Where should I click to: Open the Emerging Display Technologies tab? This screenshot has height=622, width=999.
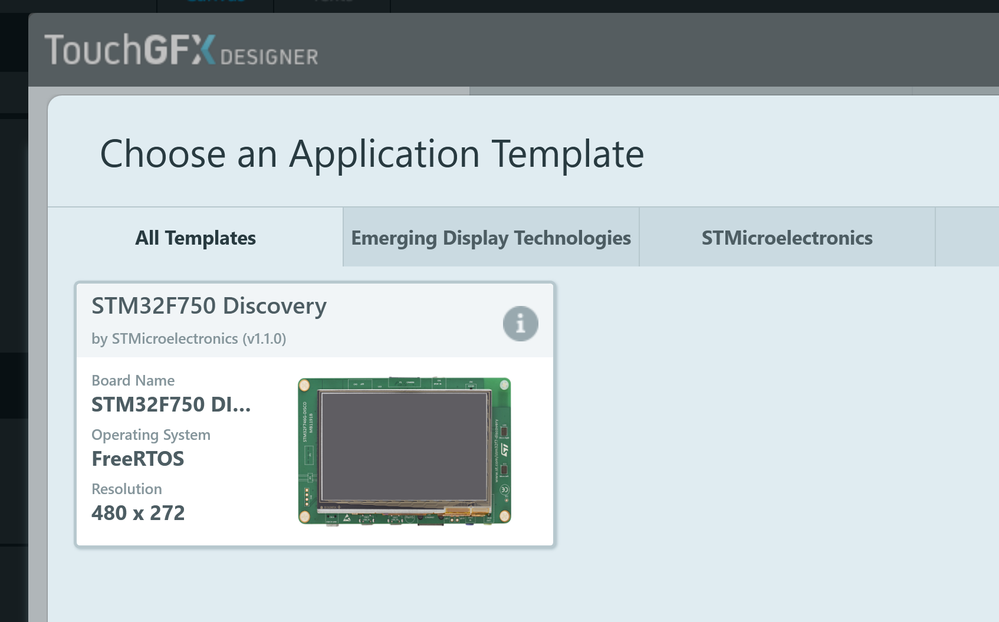pyautogui.click(x=491, y=238)
